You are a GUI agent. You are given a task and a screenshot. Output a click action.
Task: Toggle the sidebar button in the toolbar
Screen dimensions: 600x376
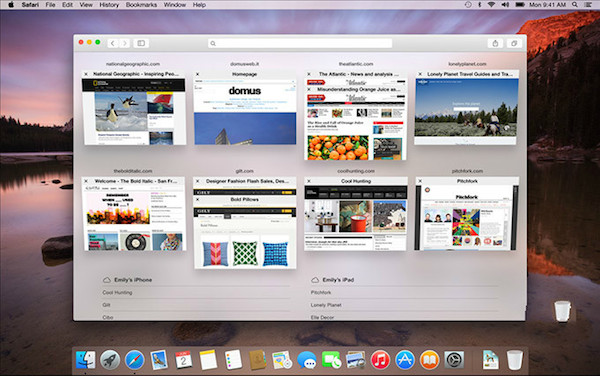click(x=141, y=43)
